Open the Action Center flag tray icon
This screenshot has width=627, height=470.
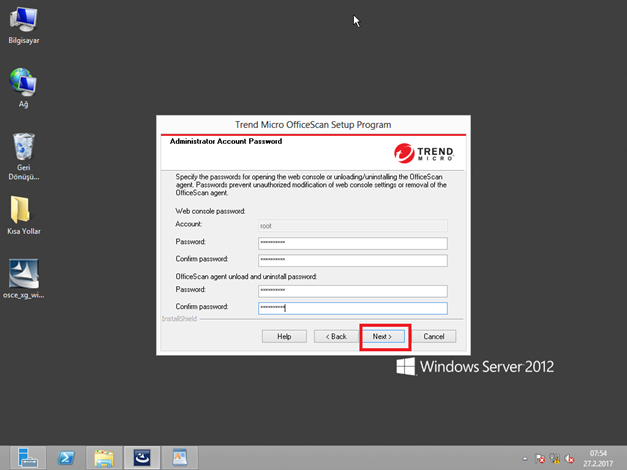coord(540,458)
